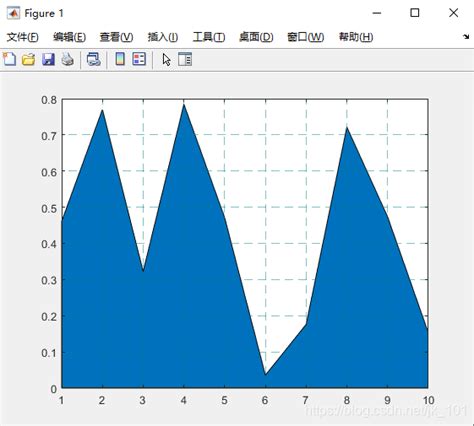Open the 插入(I) menu
This screenshot has height=426, width=474.
(x=163, y=37)
